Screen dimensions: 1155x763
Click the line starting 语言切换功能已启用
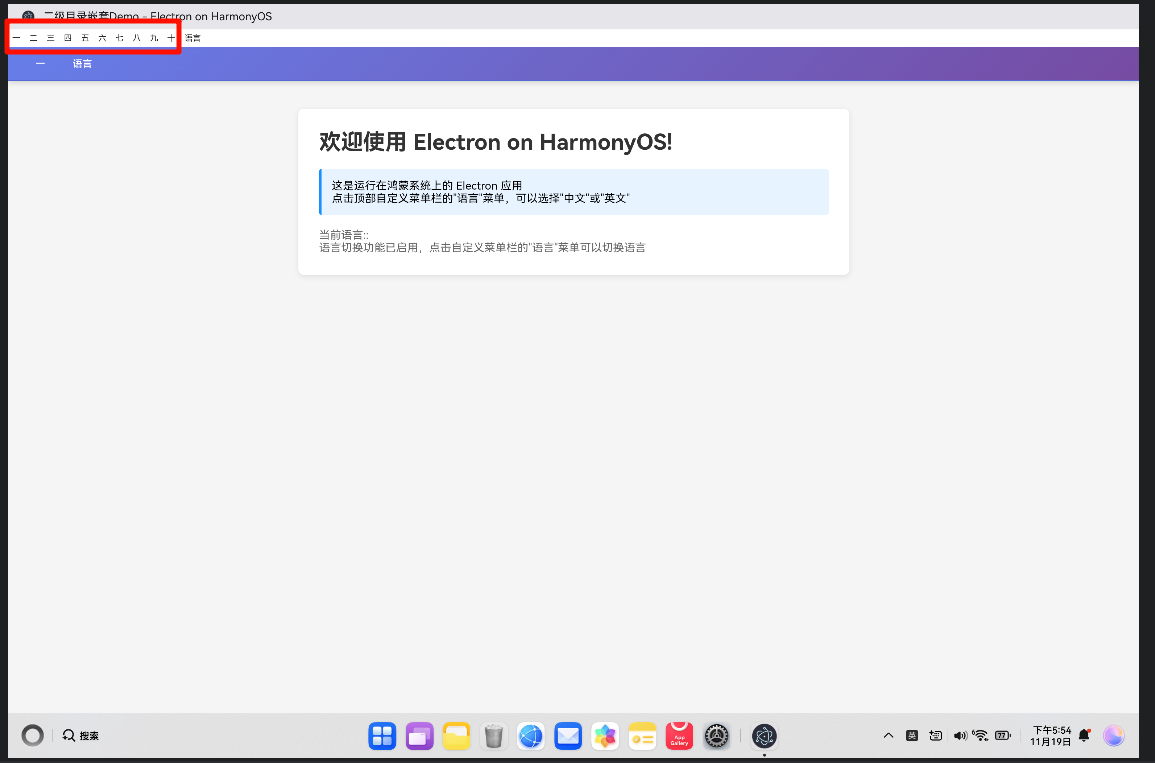point(482,247)
